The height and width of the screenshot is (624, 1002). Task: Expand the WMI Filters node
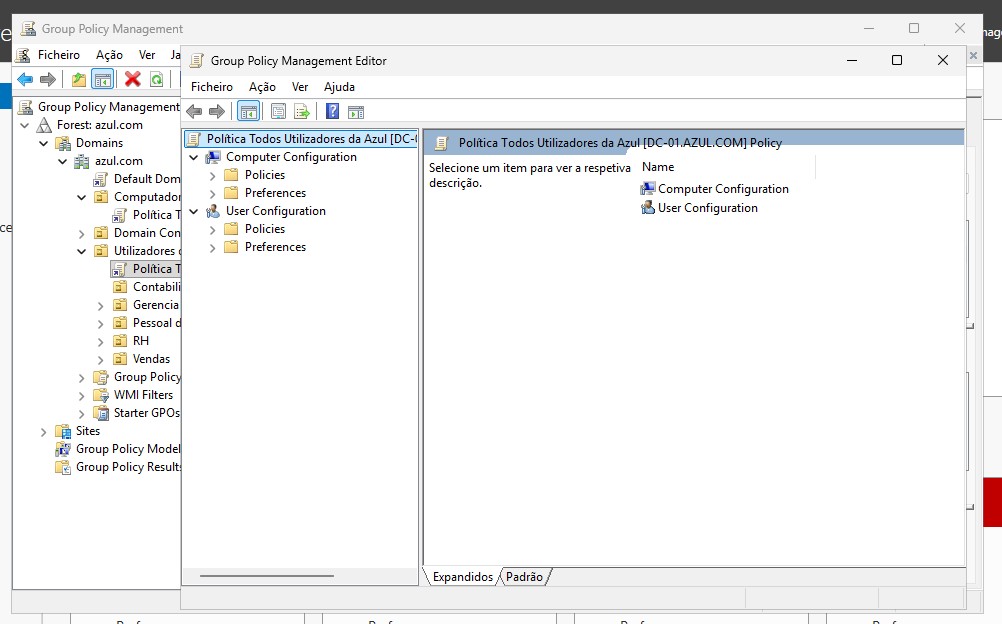pos(81,396)
